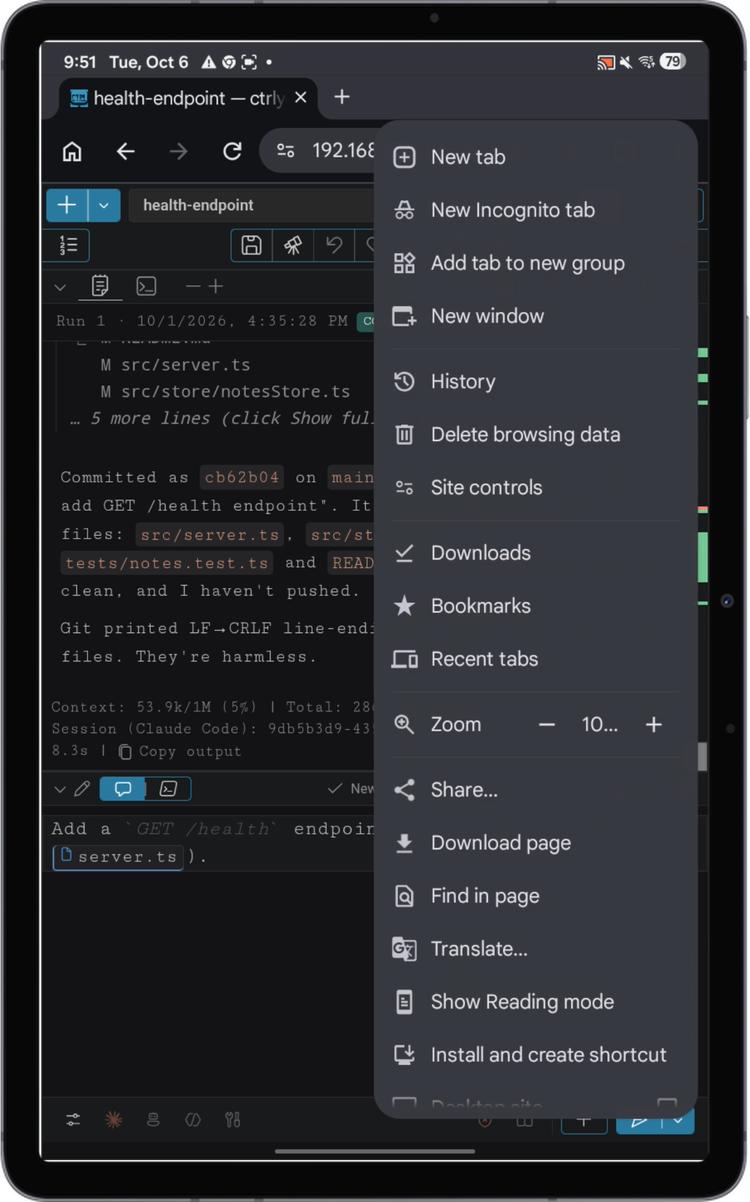Open the sliders settings icon in bottom bar
Screen dimensions: 750x1202
pos(73,1120)
